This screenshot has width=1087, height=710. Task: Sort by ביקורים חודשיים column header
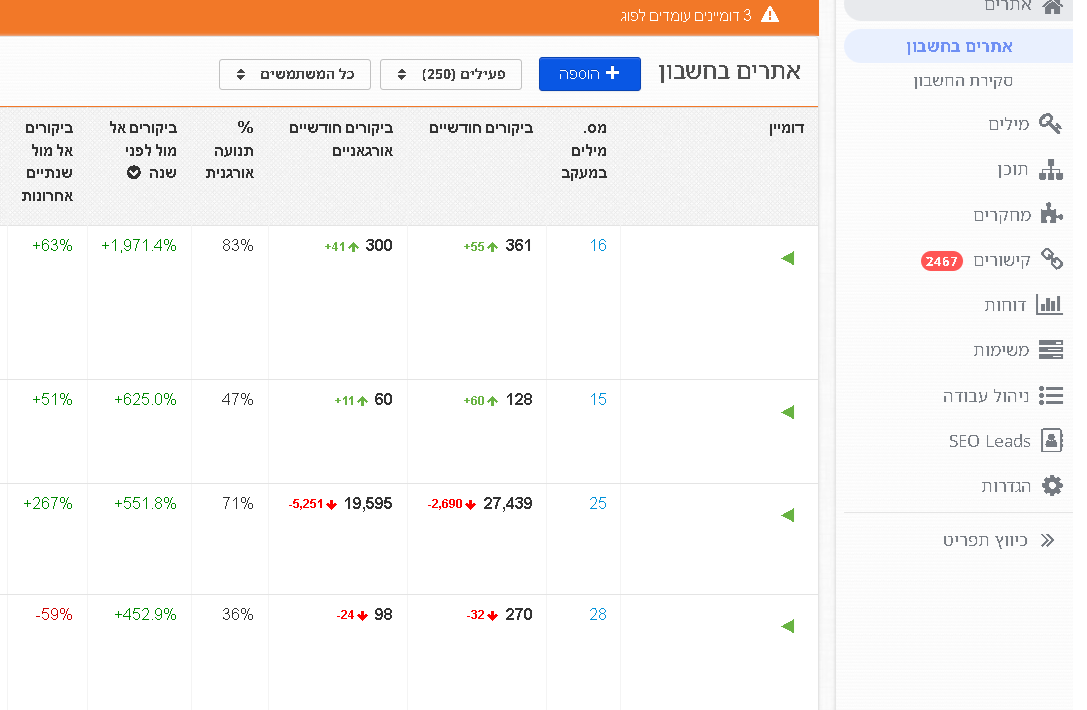coord(481,128)
